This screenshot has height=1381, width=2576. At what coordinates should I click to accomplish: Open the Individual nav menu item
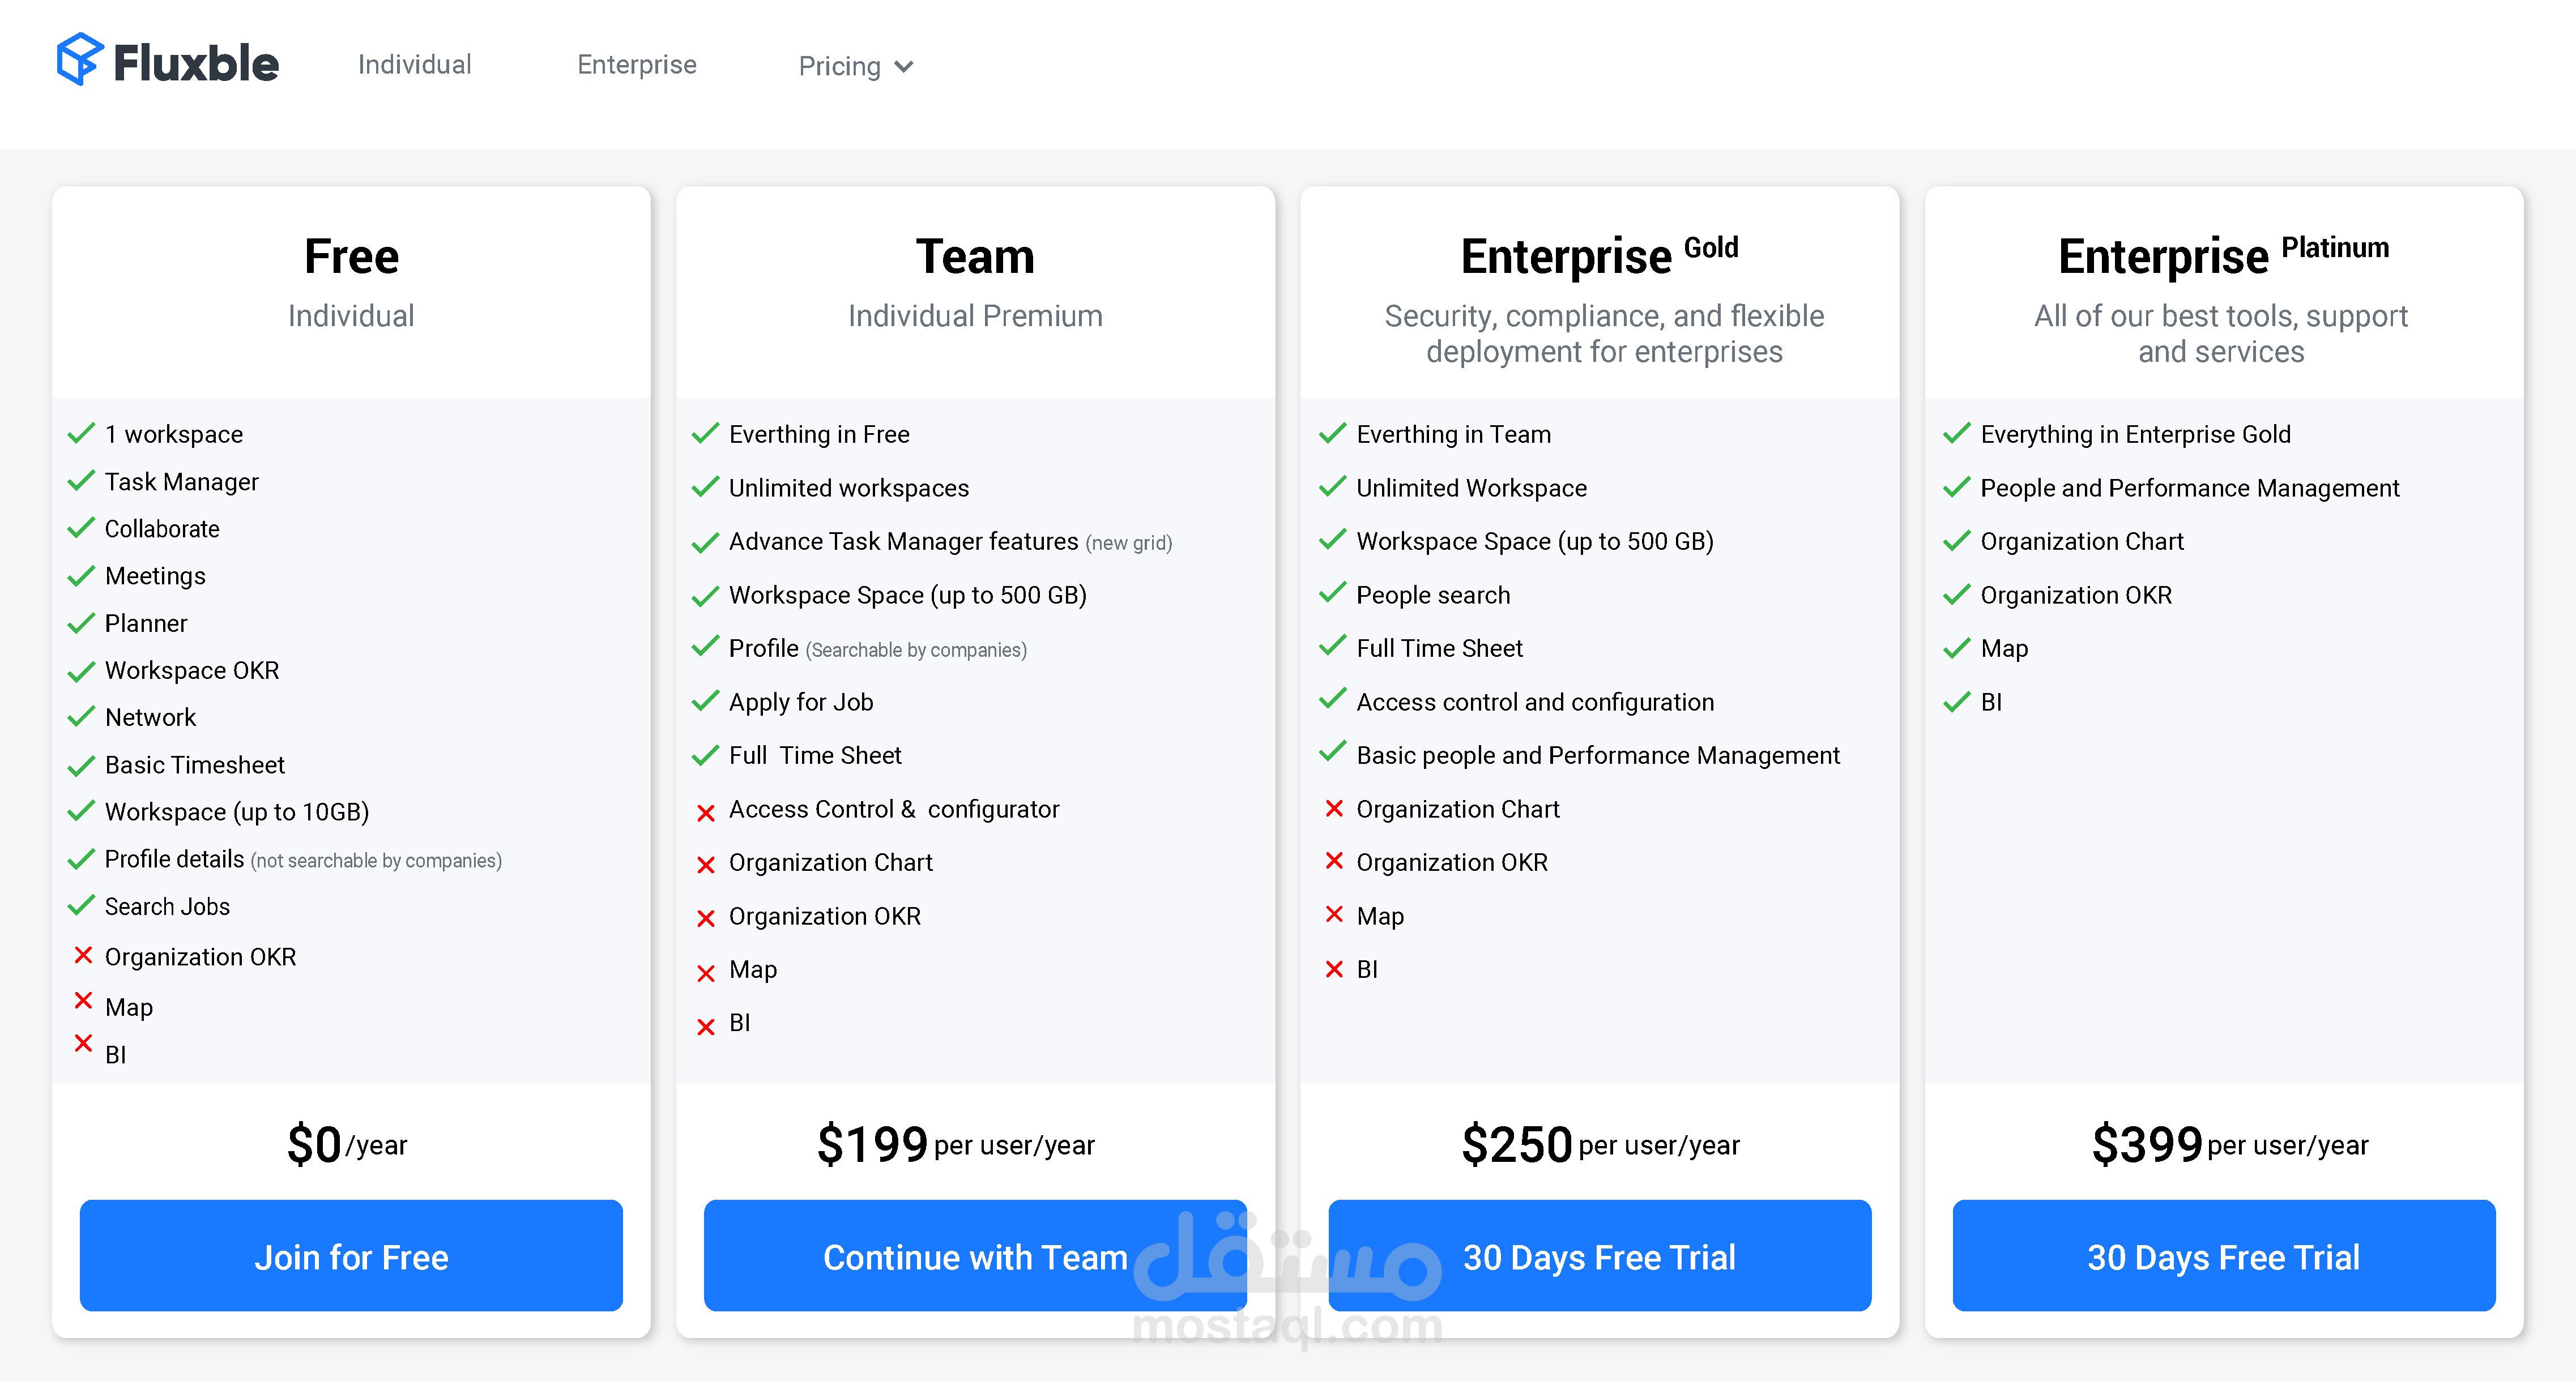click(414, 65)
